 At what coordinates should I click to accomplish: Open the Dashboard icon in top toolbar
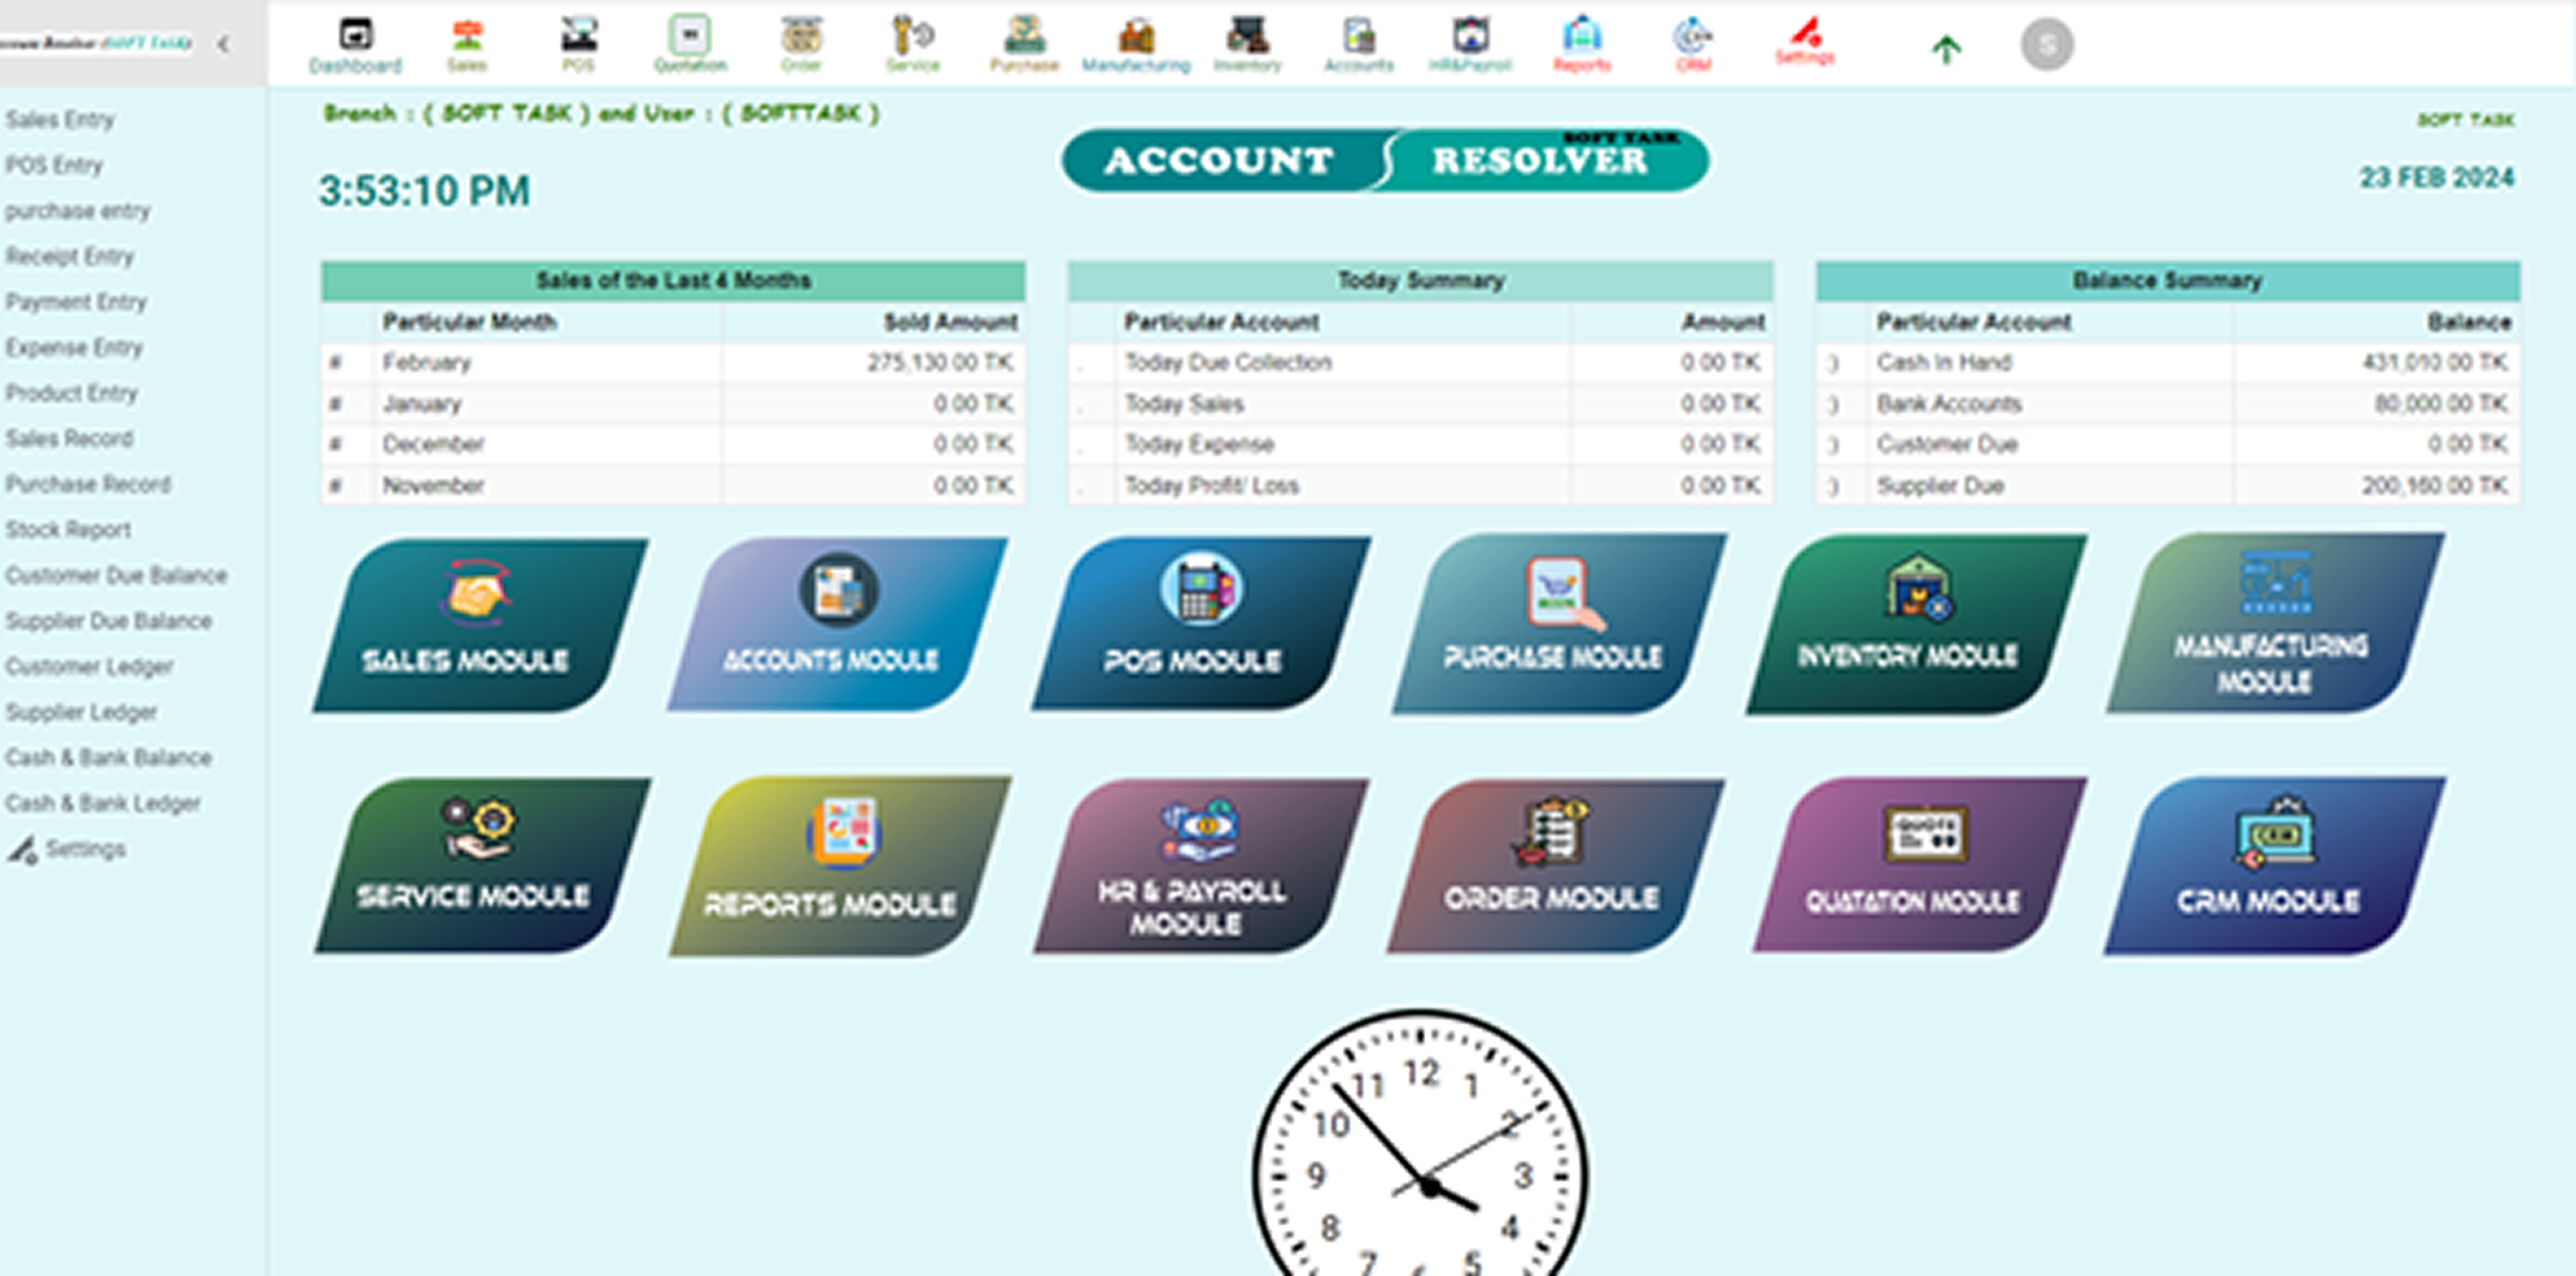coord(355,45)
